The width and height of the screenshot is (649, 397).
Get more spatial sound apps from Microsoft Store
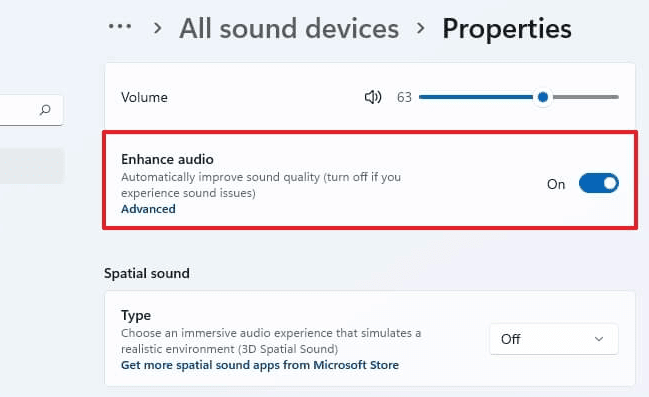(260, 365)
